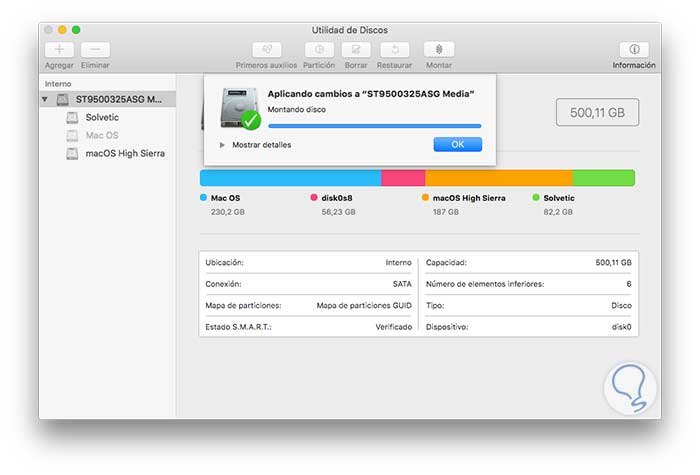Click the orange macOS High Sierra bar segment
The height and width of the screenshot is (475, 700).
tap(499, 178)
